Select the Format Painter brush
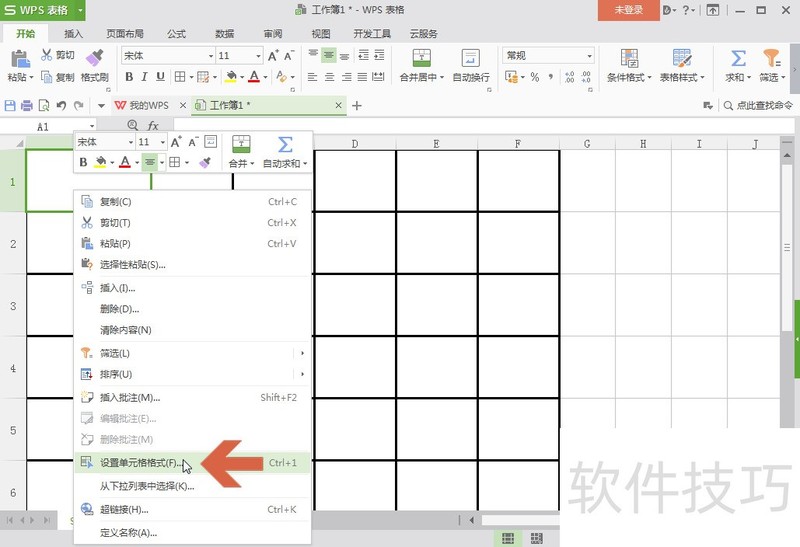This screenshot has height=547, width=800. [x=95, y=58]
